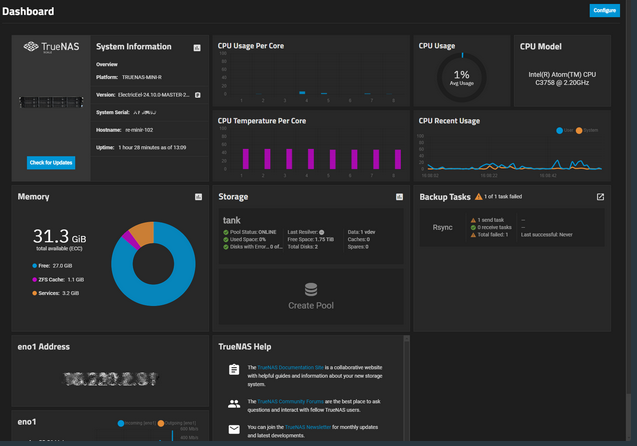The image size is (637, 446).
Task: Toggle System series in CPU Recent Usage legend
Action: (x=588, y=130)
